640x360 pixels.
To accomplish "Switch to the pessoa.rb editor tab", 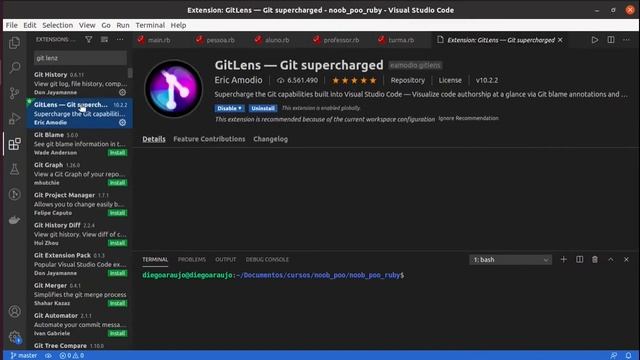I will 220,40.
